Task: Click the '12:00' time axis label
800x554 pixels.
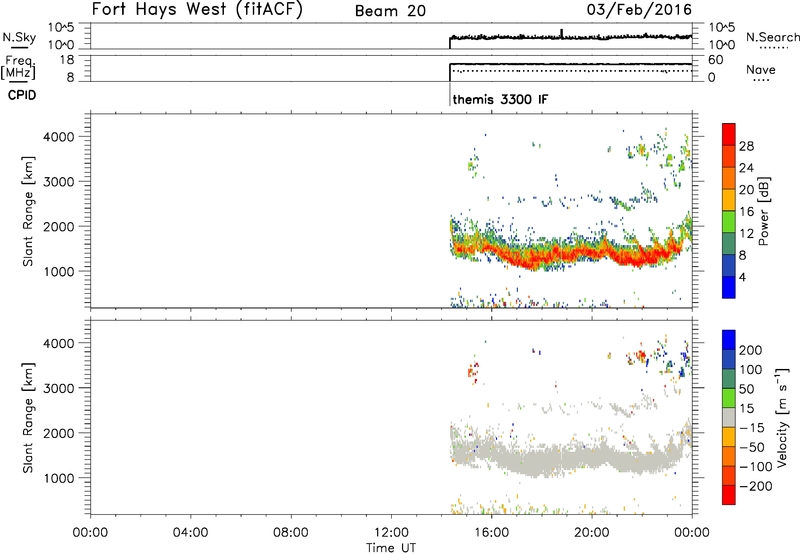Action: tap(391, 533)
